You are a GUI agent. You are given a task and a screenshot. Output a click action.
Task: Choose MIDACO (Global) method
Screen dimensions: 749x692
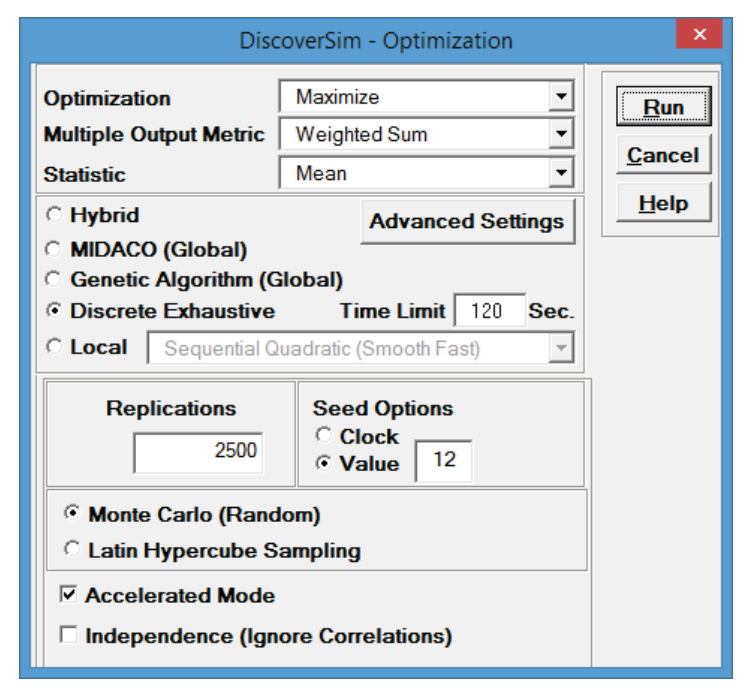[x=54, y=248]
